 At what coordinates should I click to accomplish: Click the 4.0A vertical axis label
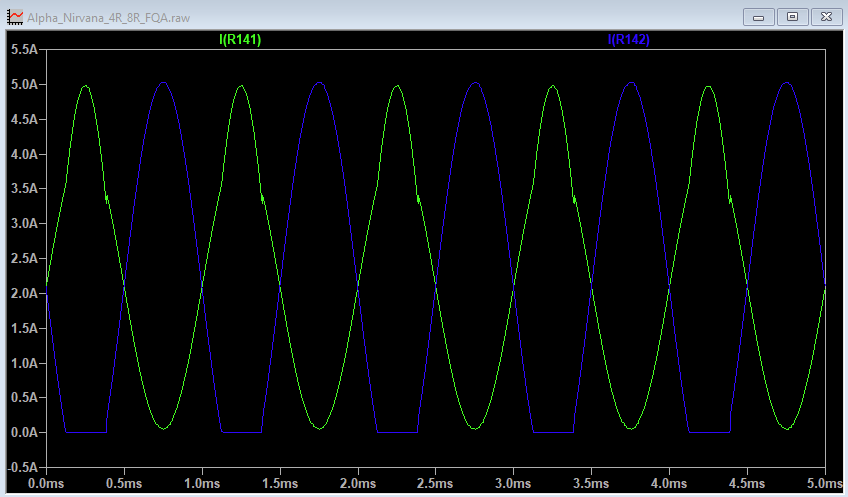click(24, 154)
